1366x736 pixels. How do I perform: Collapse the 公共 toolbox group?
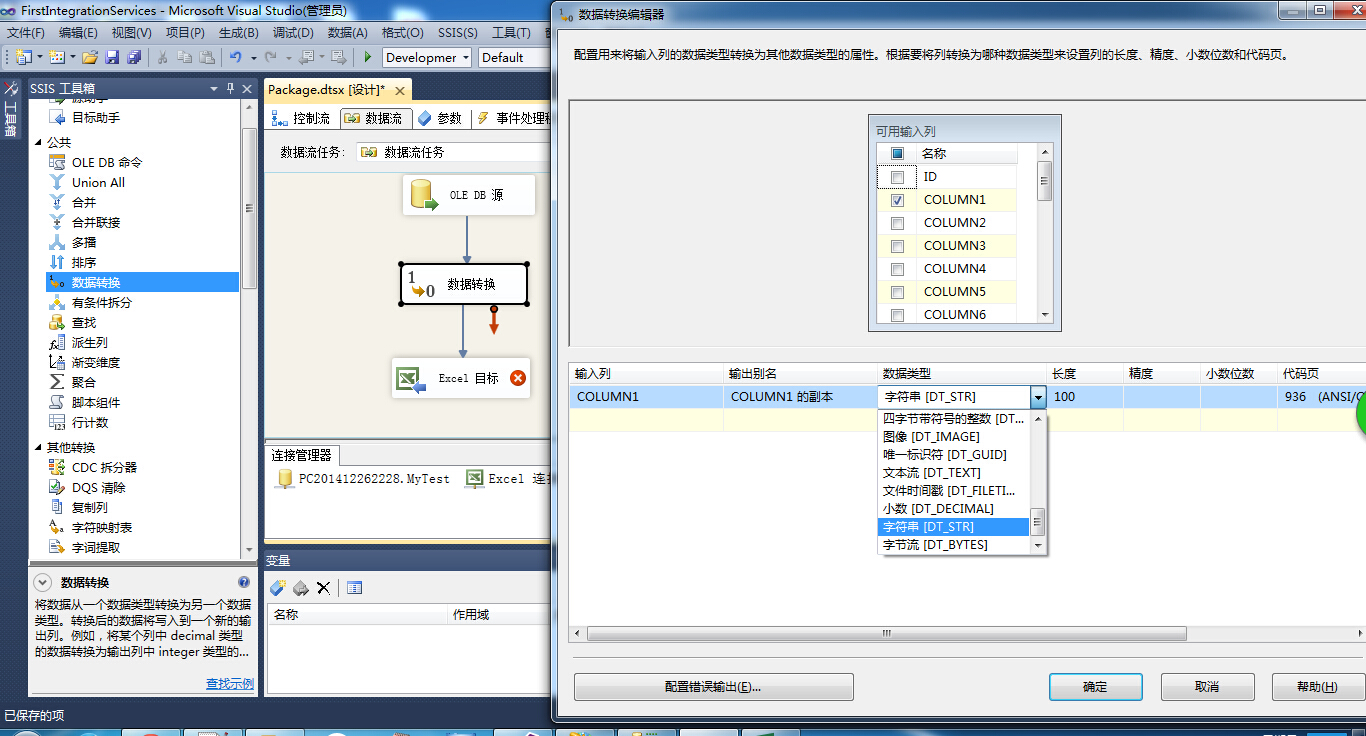[39, 142]
